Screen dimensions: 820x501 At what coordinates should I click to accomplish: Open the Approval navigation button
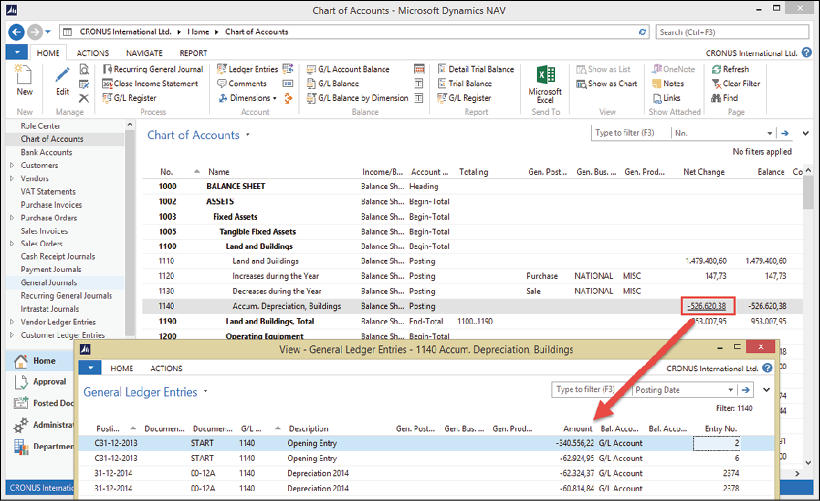coord(40,382)
